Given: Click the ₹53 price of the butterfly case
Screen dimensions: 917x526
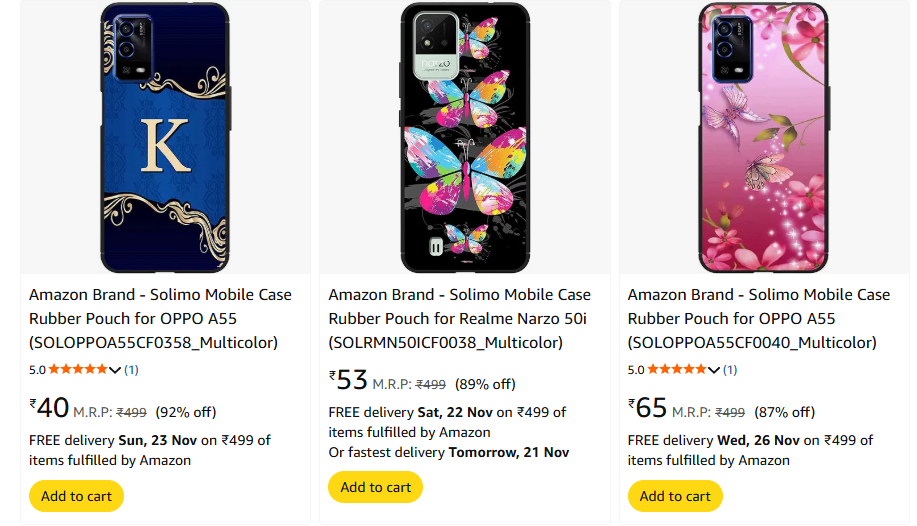Looking at the screenshot, I should coord(349,381).
